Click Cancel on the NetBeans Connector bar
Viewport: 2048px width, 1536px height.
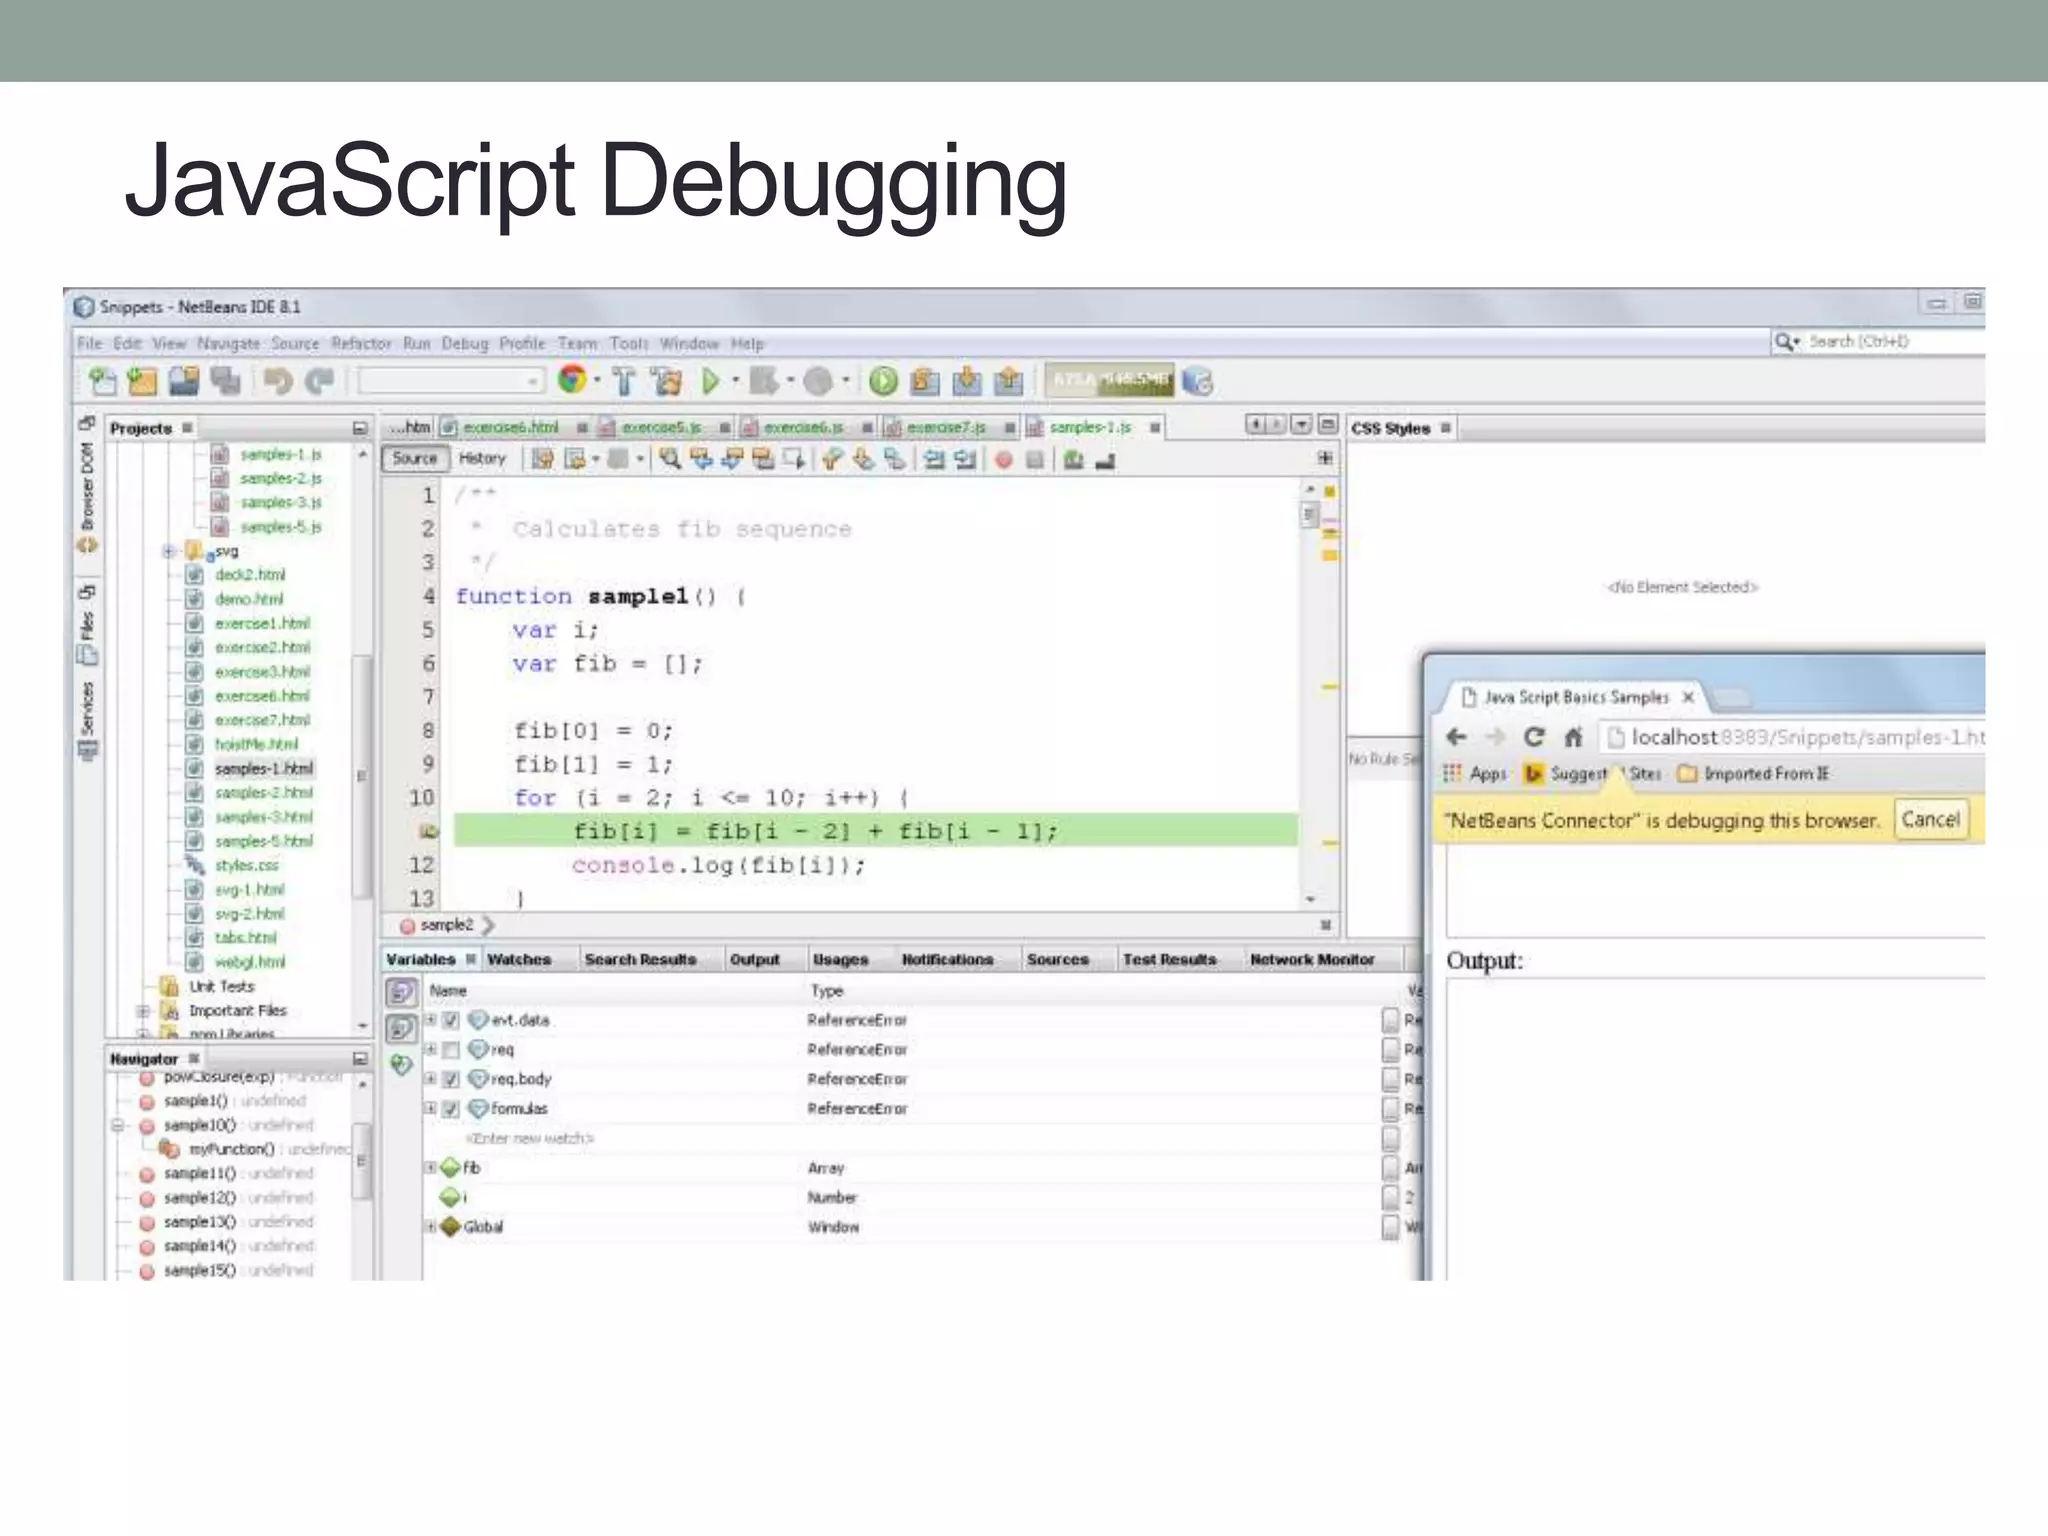pyautogui.click(x=1930, y=820)
